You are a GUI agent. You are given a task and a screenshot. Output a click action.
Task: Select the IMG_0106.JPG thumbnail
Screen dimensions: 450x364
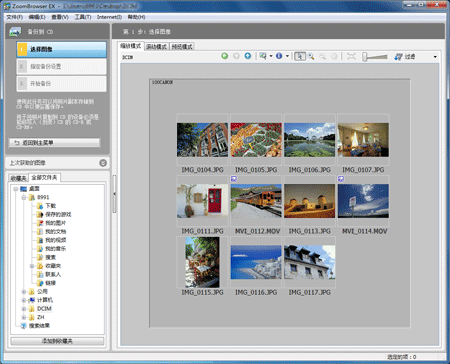pos(310,140)
